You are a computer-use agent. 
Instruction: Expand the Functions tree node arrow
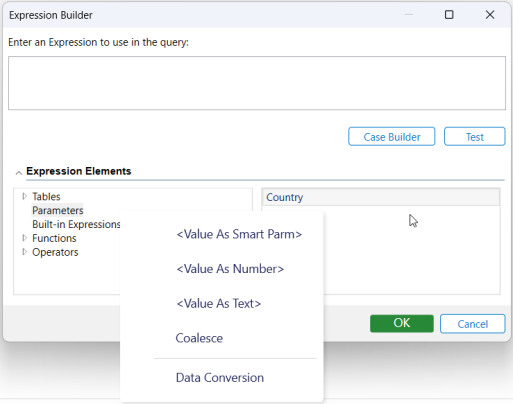pos(24,238)
